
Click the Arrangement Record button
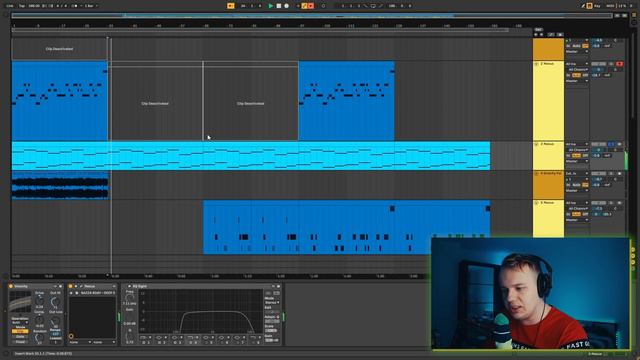tap(287, 6)
